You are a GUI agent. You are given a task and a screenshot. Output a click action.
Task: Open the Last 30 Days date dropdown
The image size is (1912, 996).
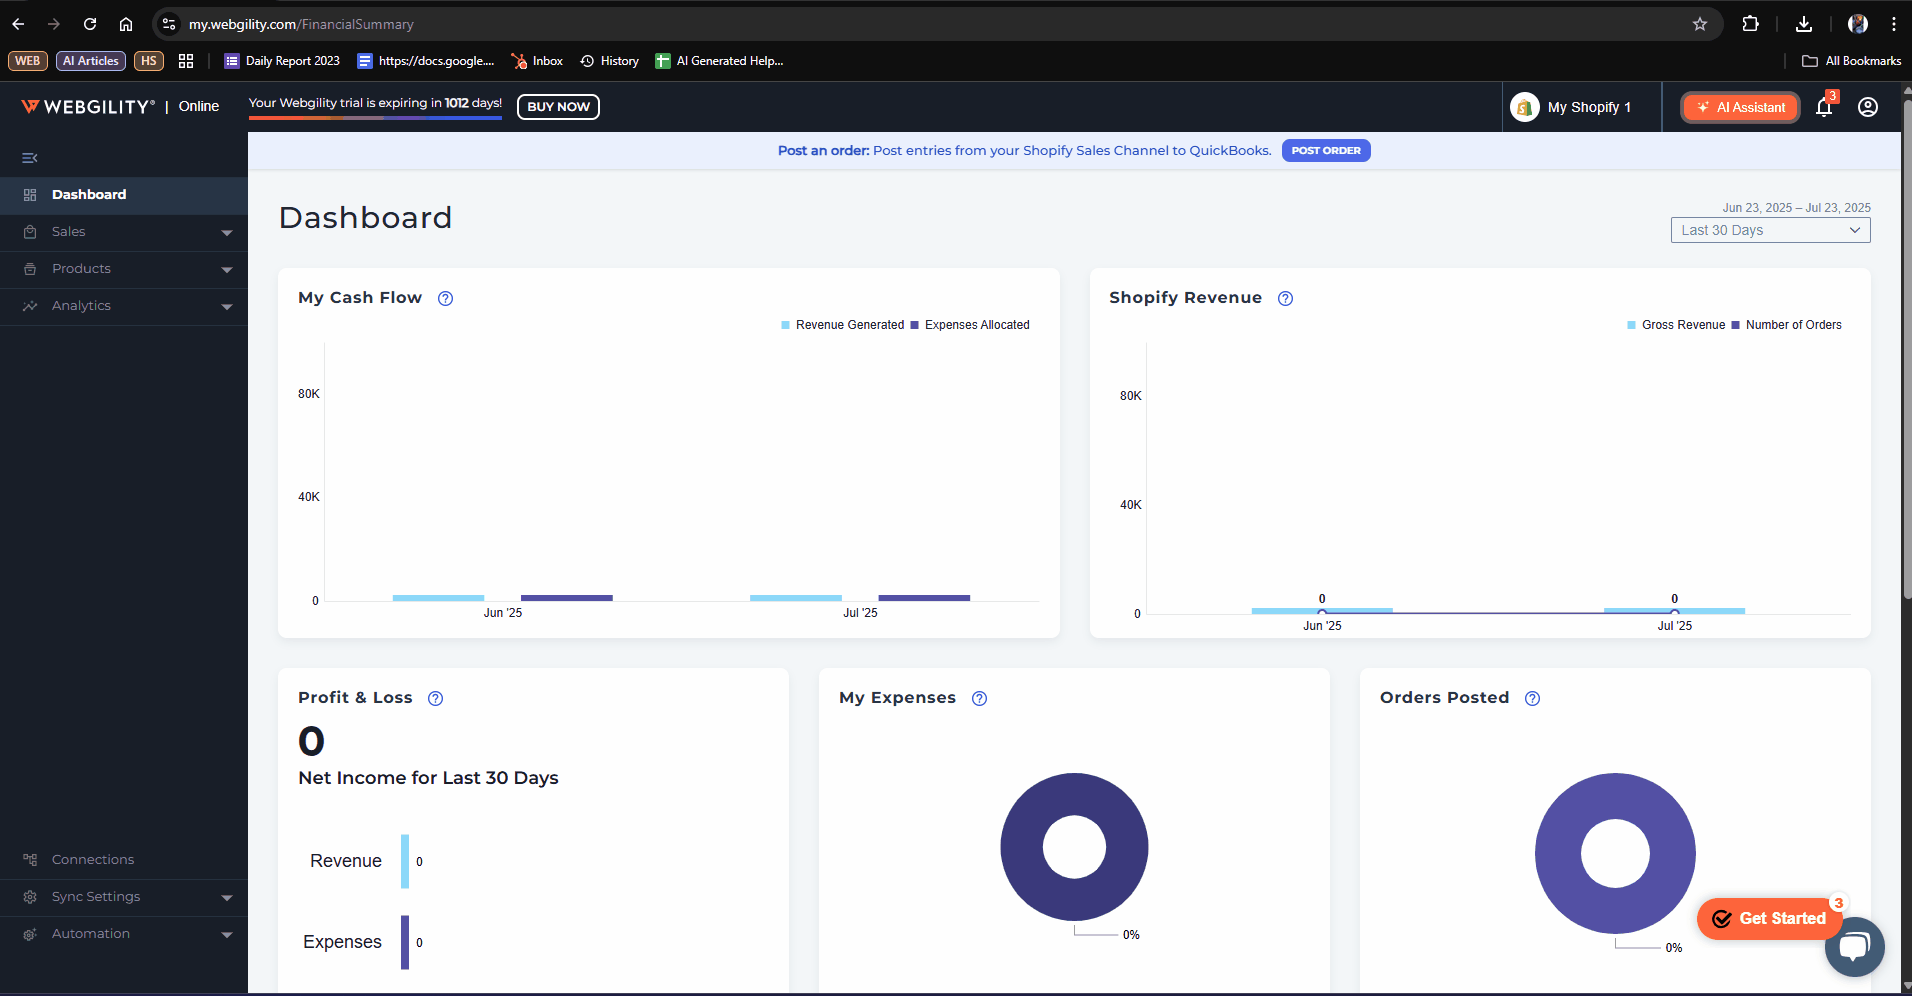click(x=1770, y=230)
